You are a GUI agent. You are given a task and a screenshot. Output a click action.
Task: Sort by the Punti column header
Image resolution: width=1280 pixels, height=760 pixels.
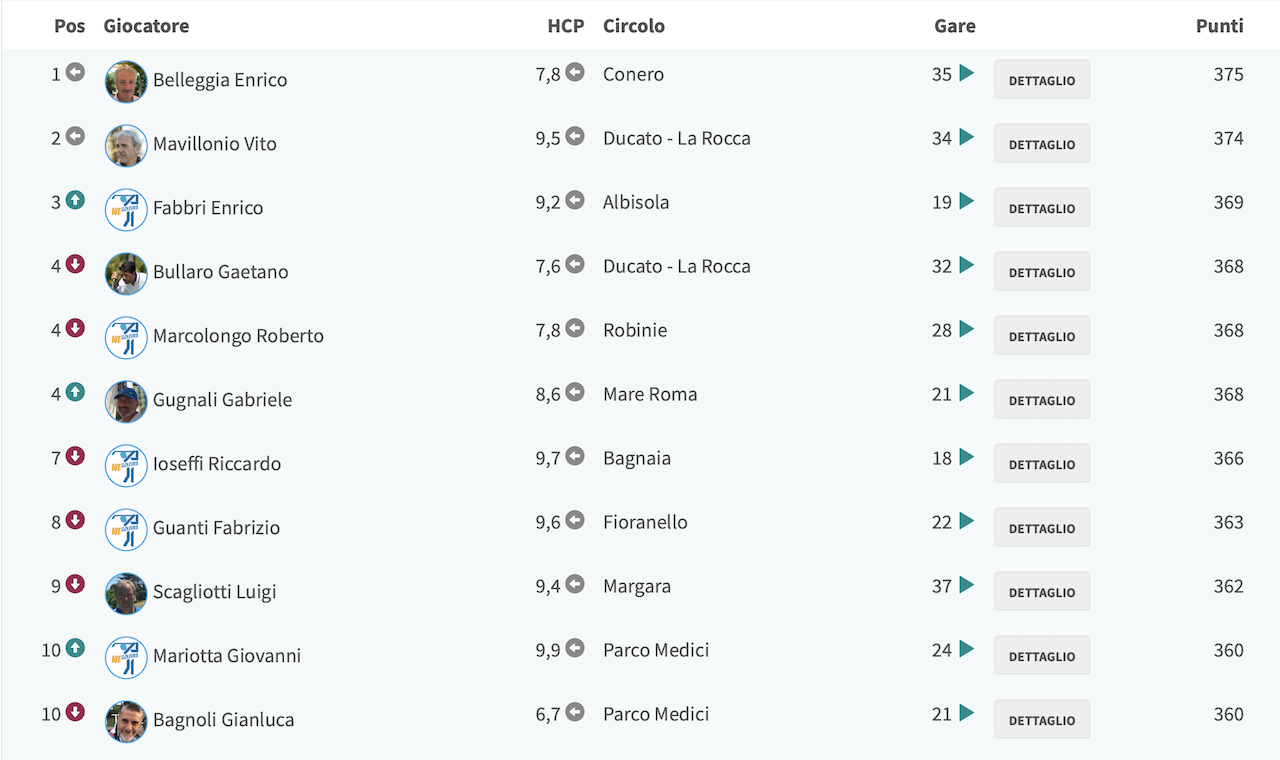tap(1220, 26)
